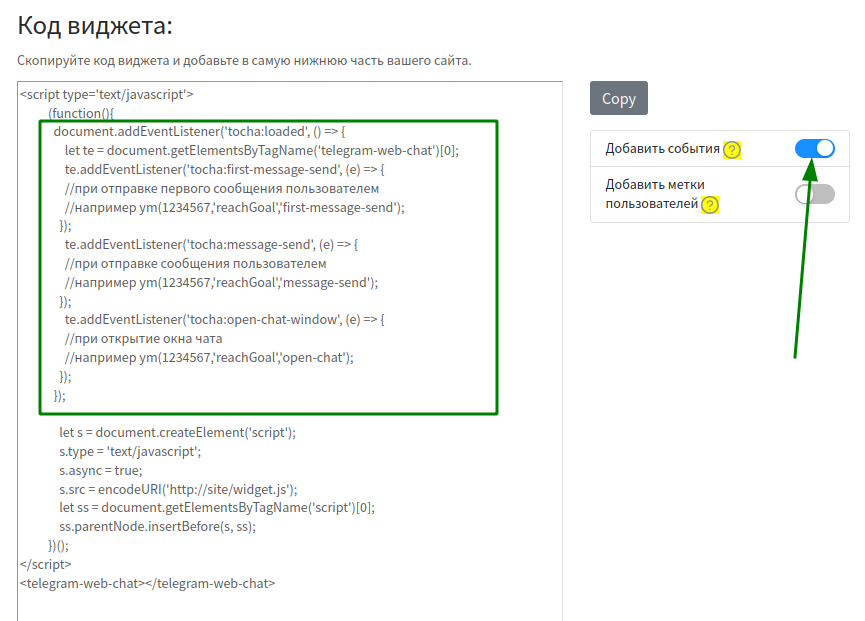This screenshot has width=865, height=621.
Task: Click the 'tocha:open-chat-window' listener line
Action: [224, 320]
